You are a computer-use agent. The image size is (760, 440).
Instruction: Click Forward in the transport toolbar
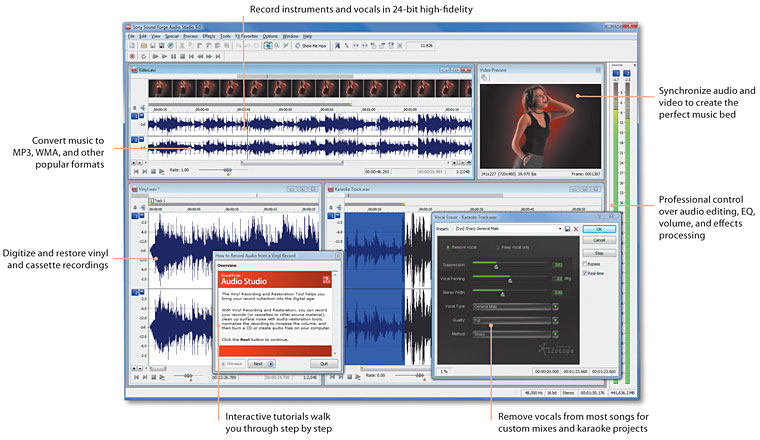point(209,57)
